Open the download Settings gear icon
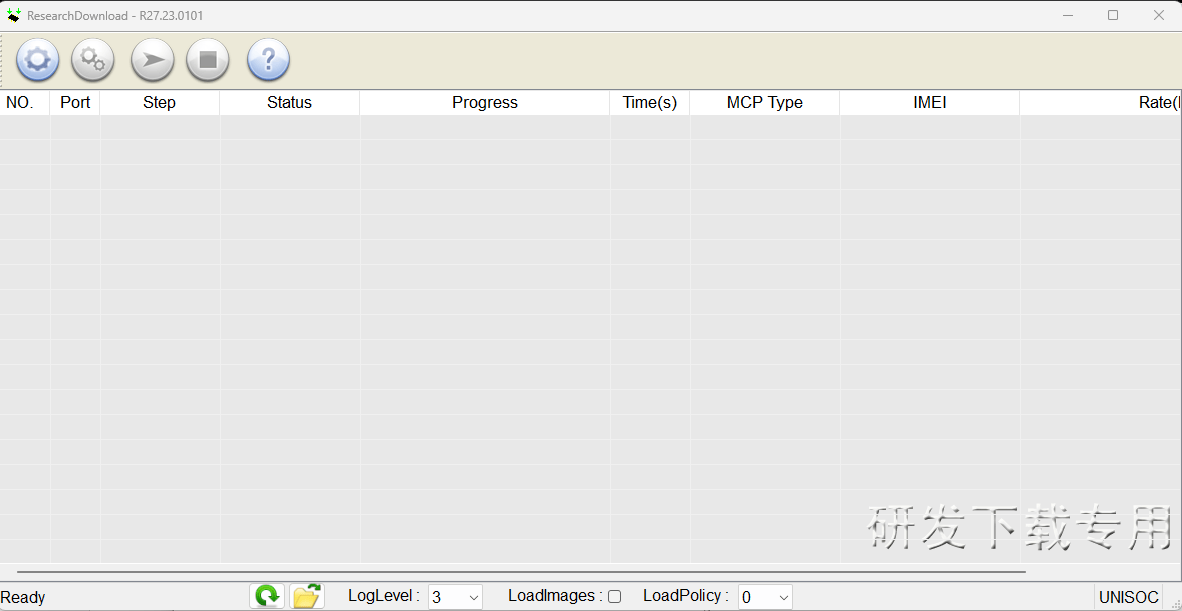The width and height of the screenshot is (1182, 611). pyautogui.click(x=37, y=60)
